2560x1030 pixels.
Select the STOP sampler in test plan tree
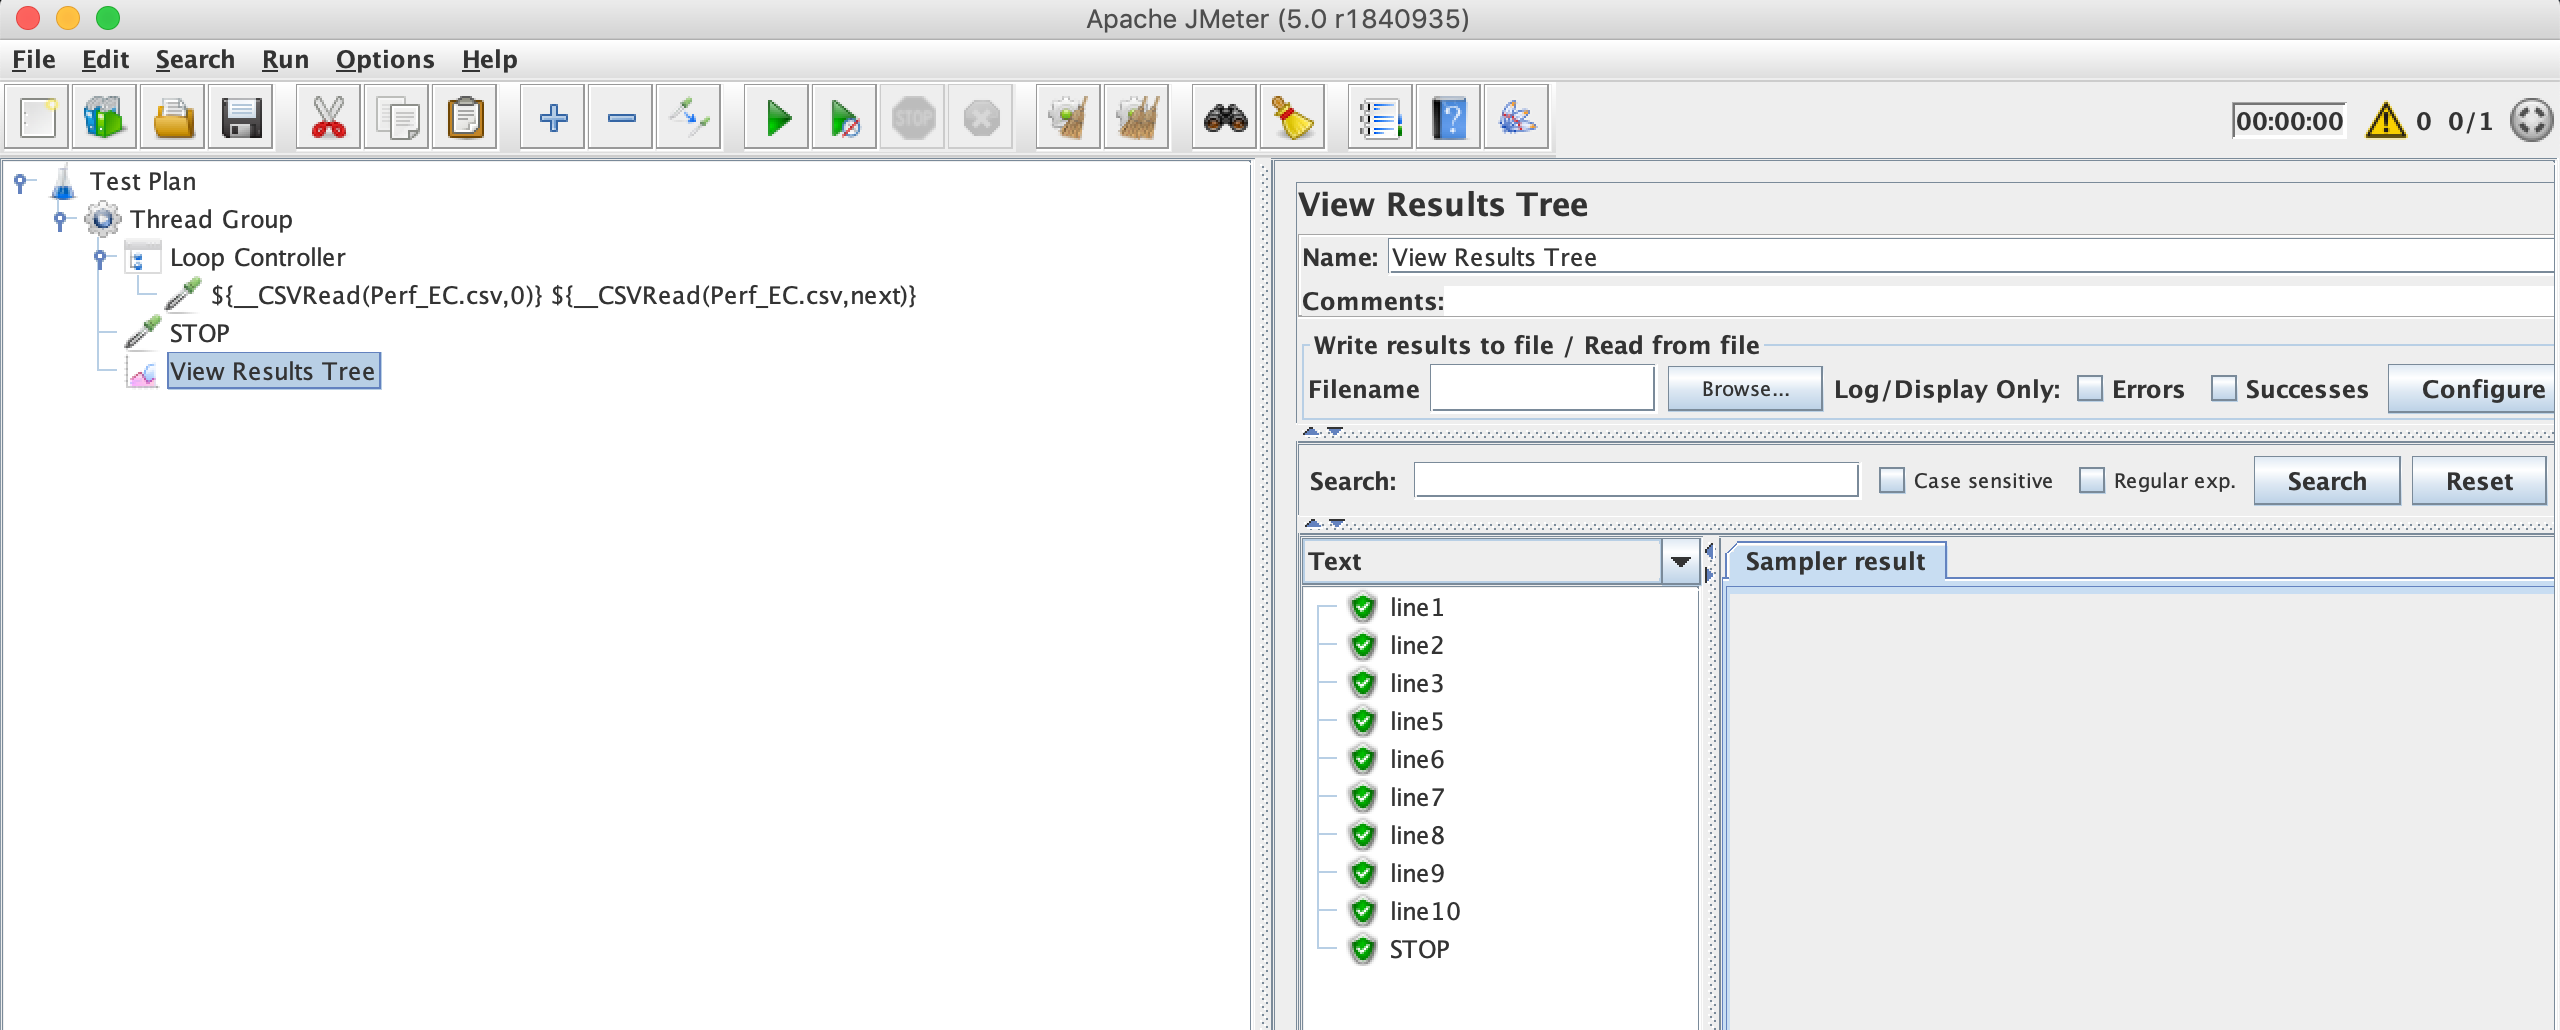tap(199, 334)
